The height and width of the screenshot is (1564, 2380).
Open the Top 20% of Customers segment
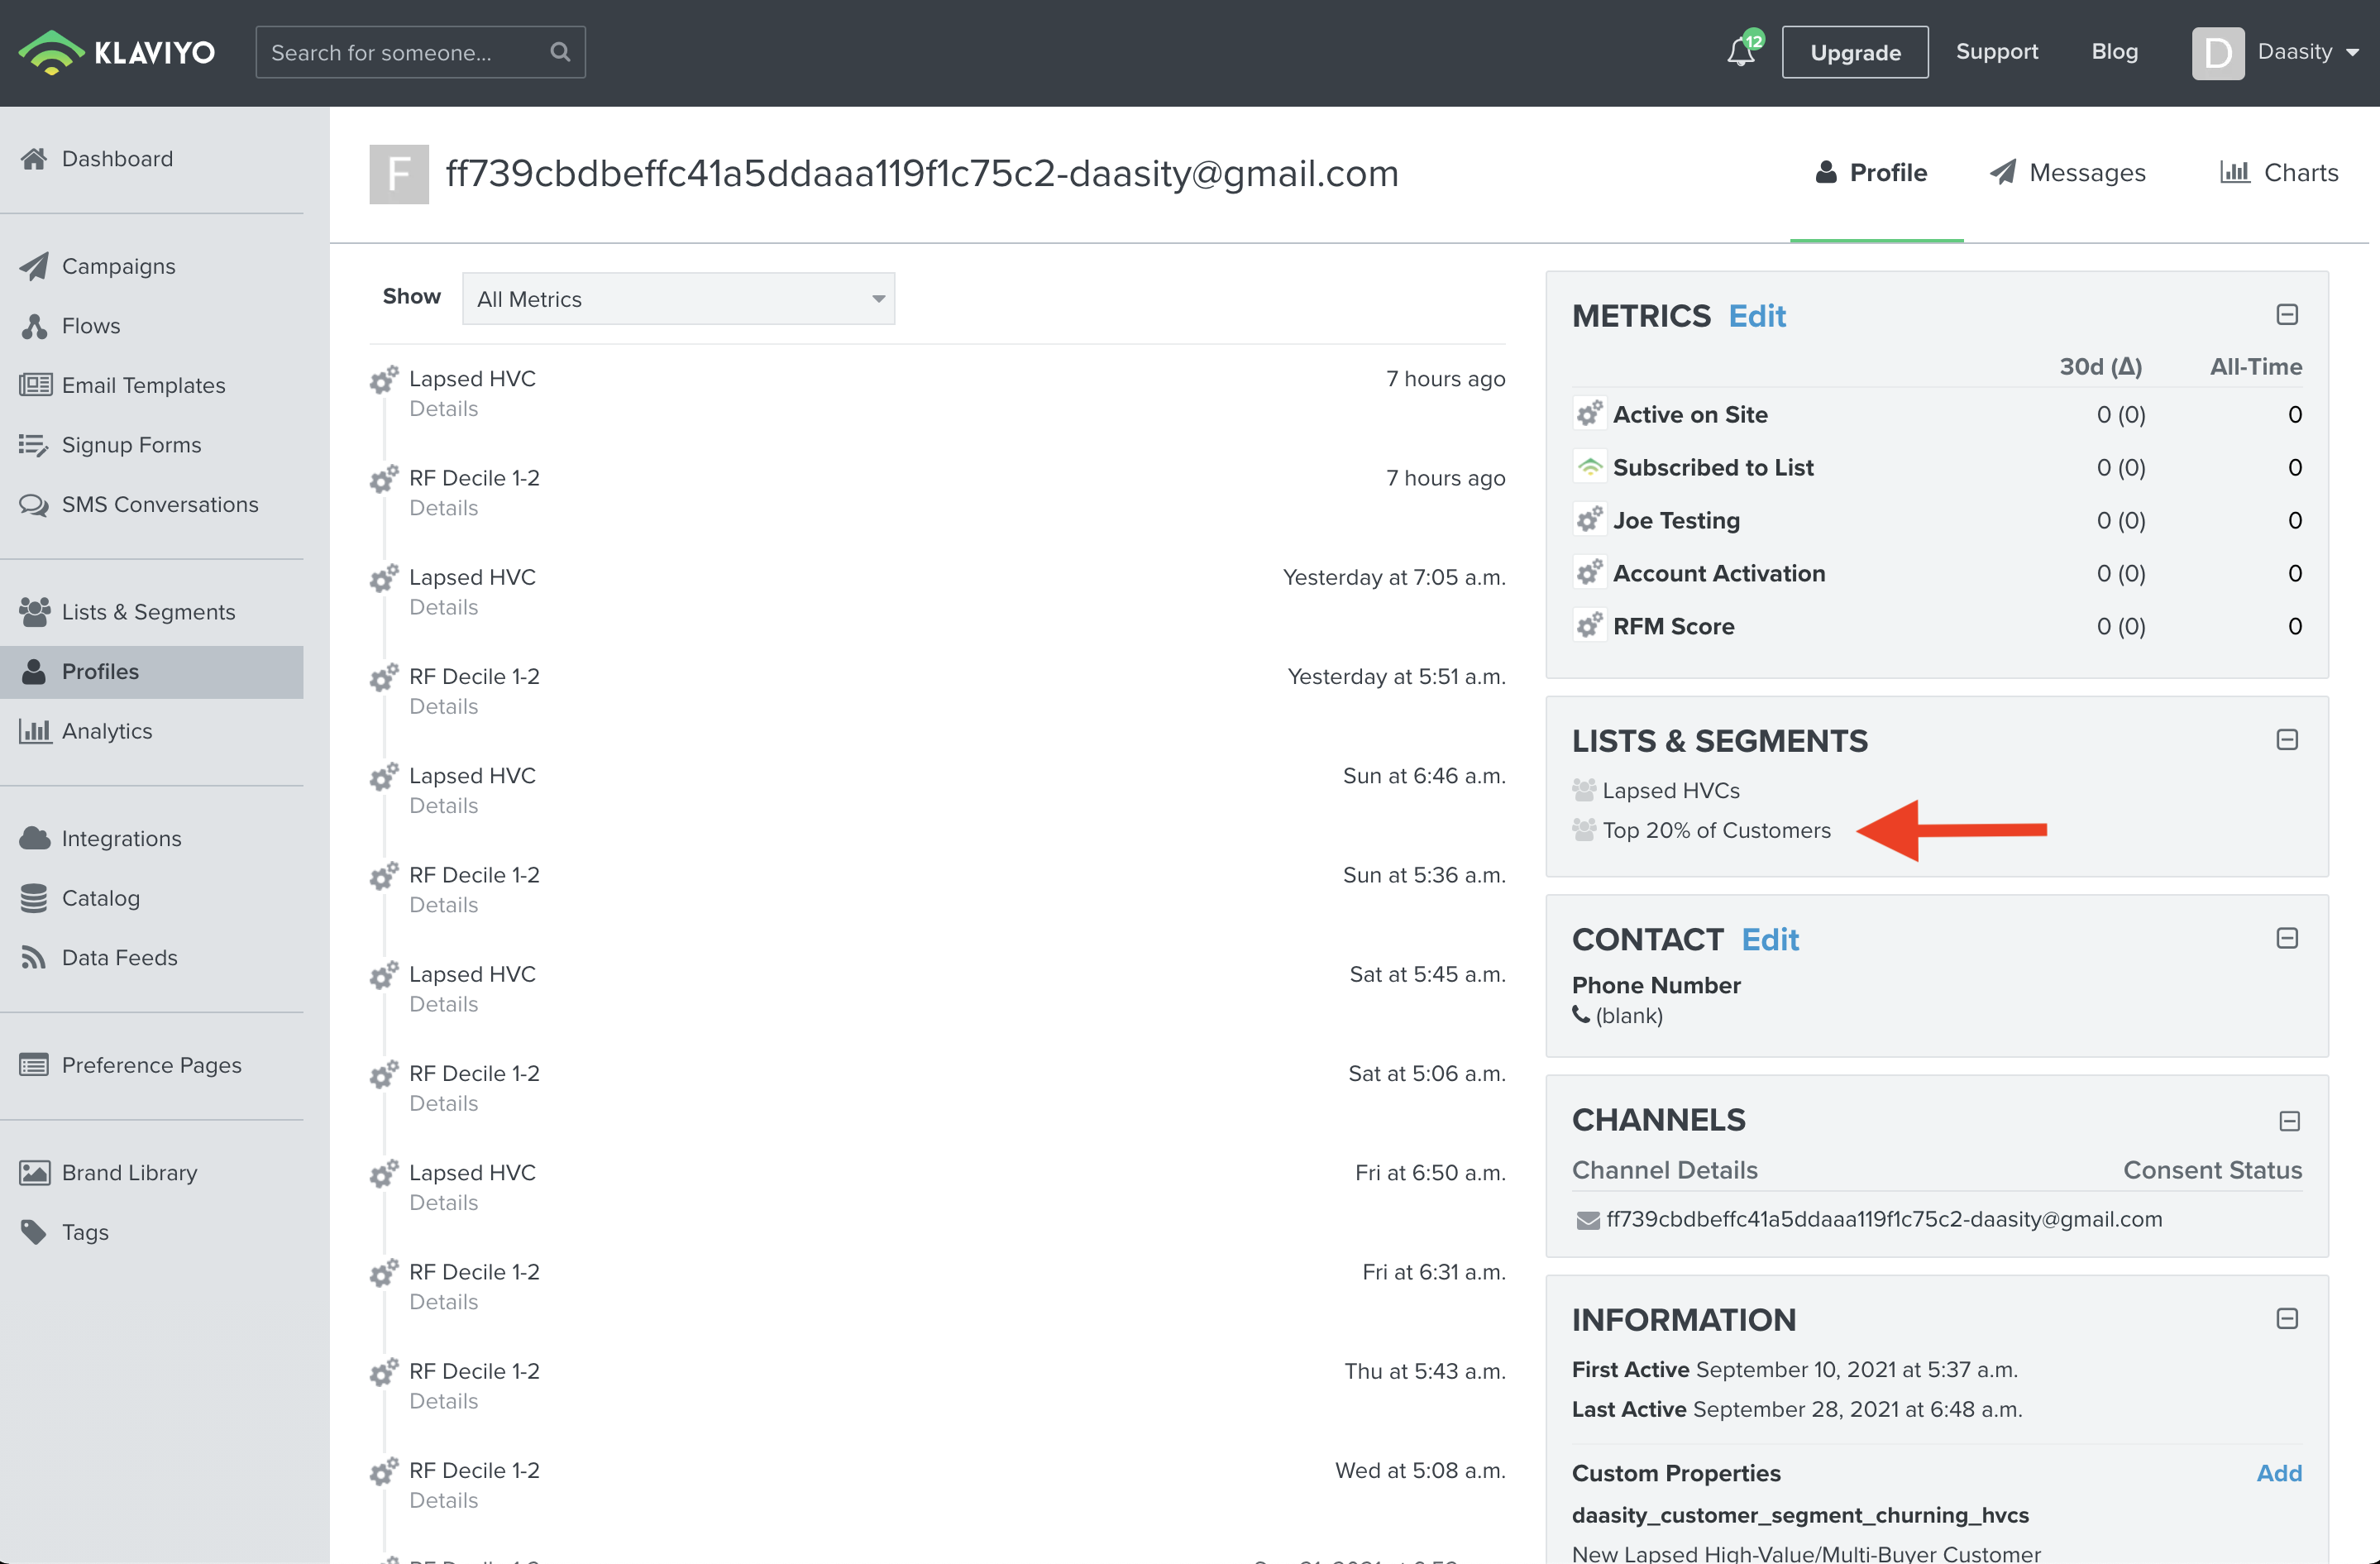[1716, 830]
